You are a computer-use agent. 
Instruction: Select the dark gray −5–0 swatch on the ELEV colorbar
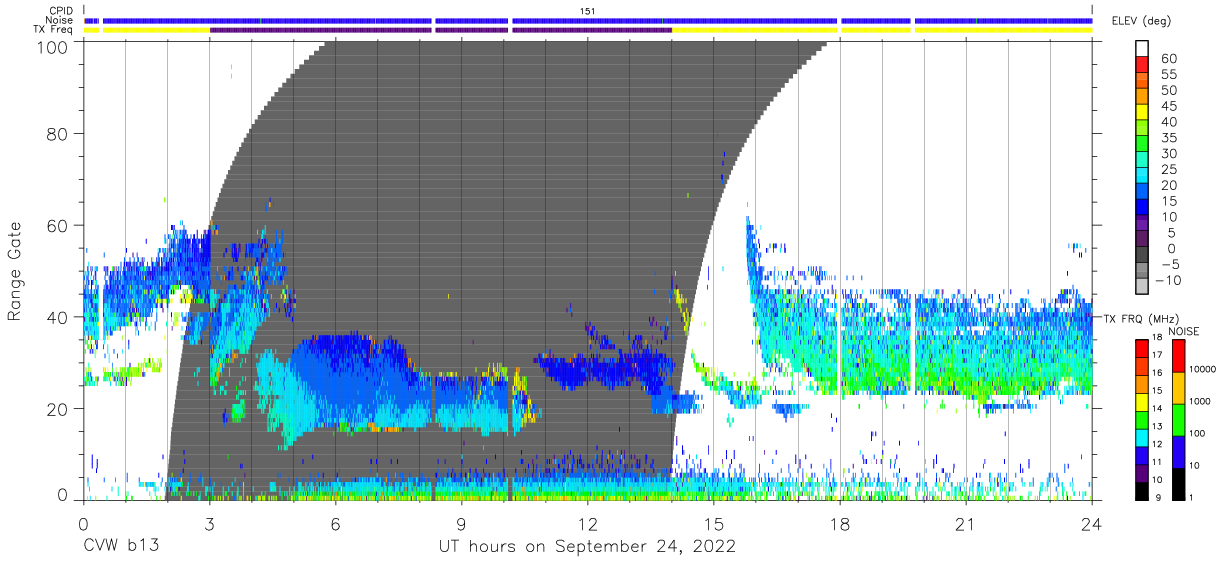click(x=1142, y=256)
